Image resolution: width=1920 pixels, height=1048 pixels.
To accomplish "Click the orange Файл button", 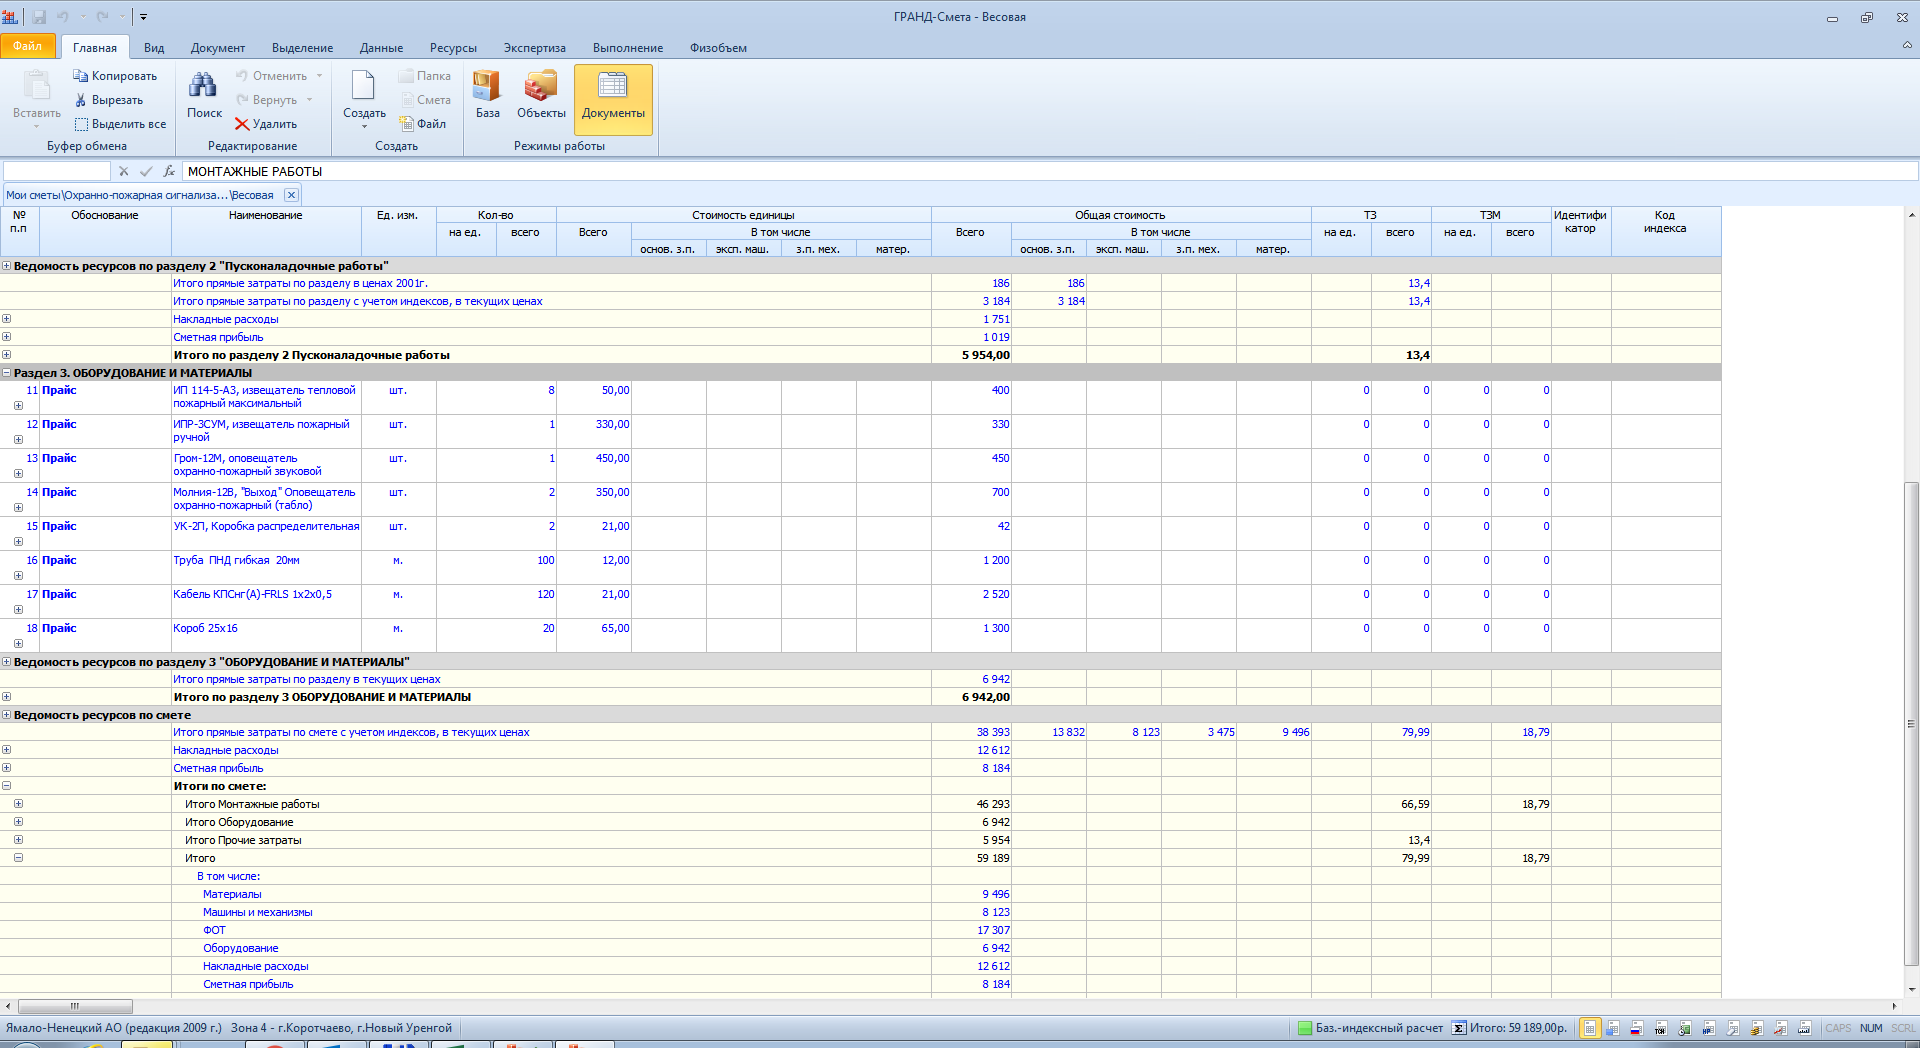I will pos(28,46).
